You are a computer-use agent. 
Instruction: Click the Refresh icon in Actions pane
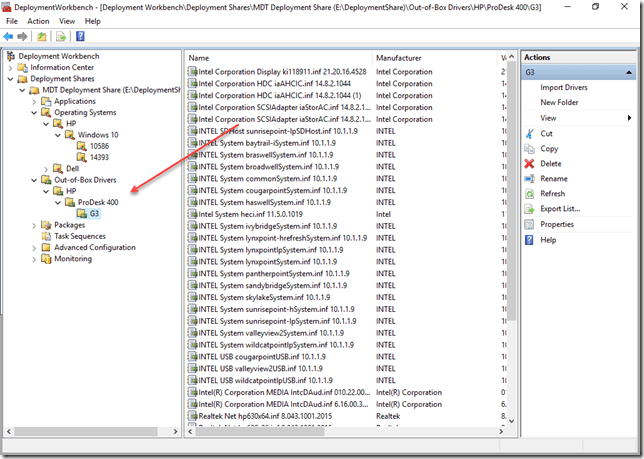(x=529, y=193)
